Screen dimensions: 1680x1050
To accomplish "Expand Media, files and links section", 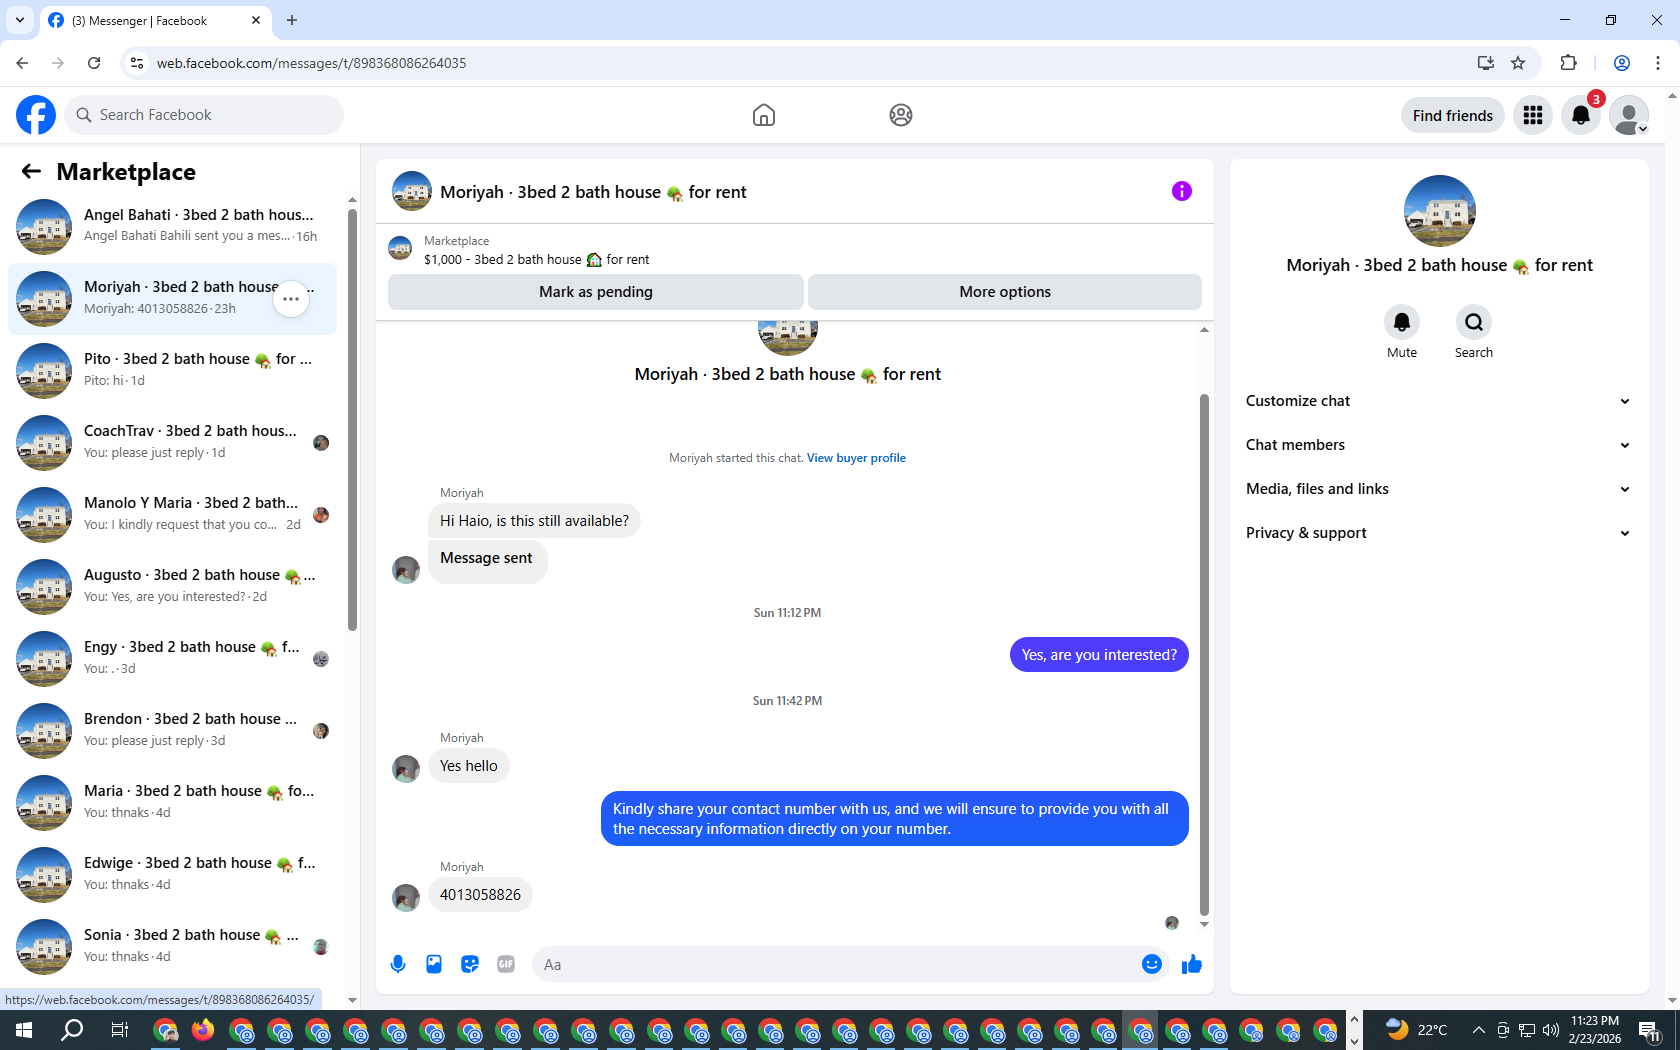I will (x=1439, y=489).
